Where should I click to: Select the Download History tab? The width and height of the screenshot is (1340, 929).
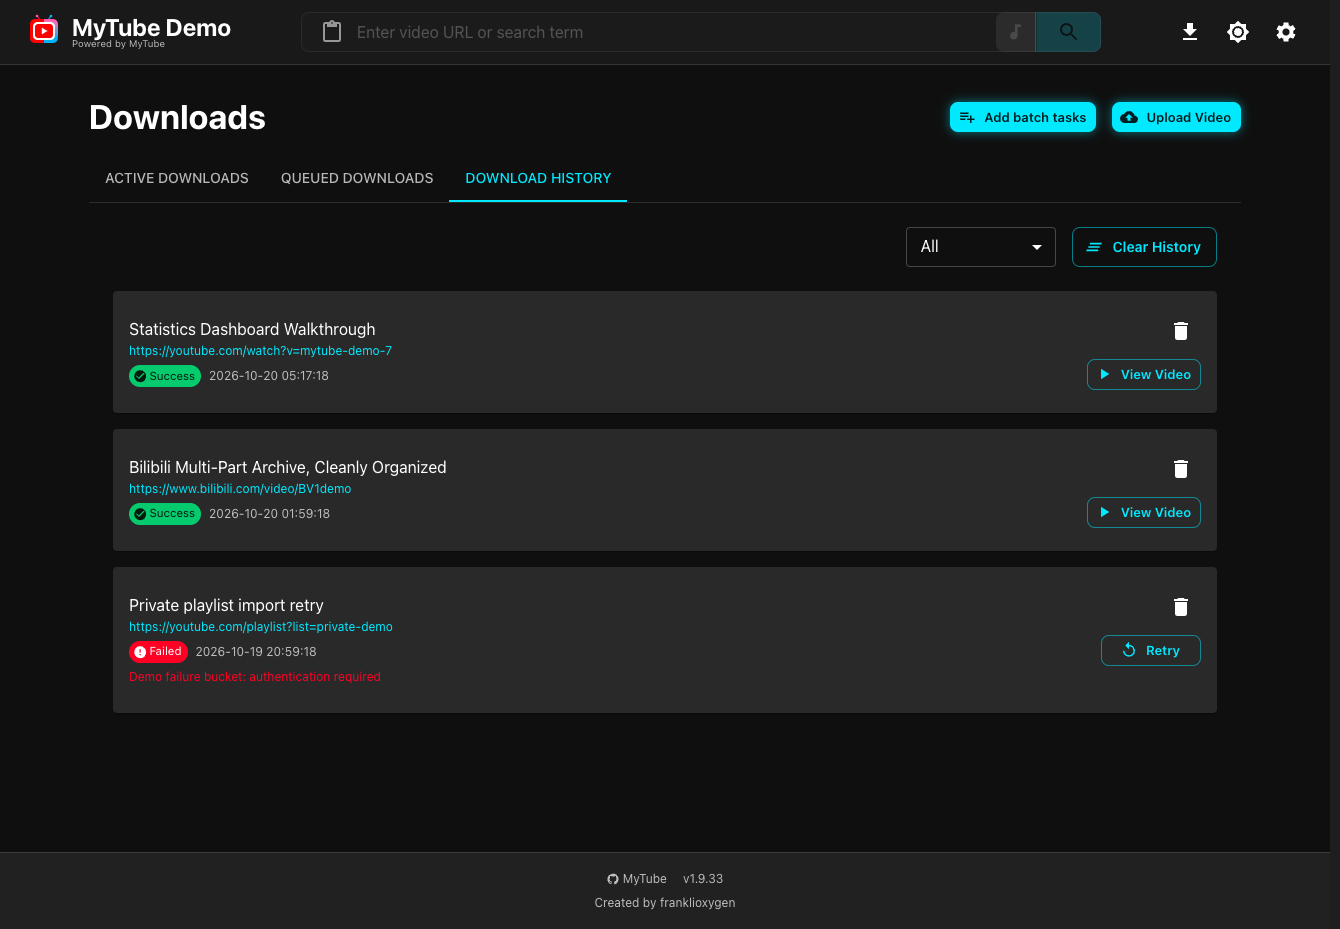click(538, 178)
